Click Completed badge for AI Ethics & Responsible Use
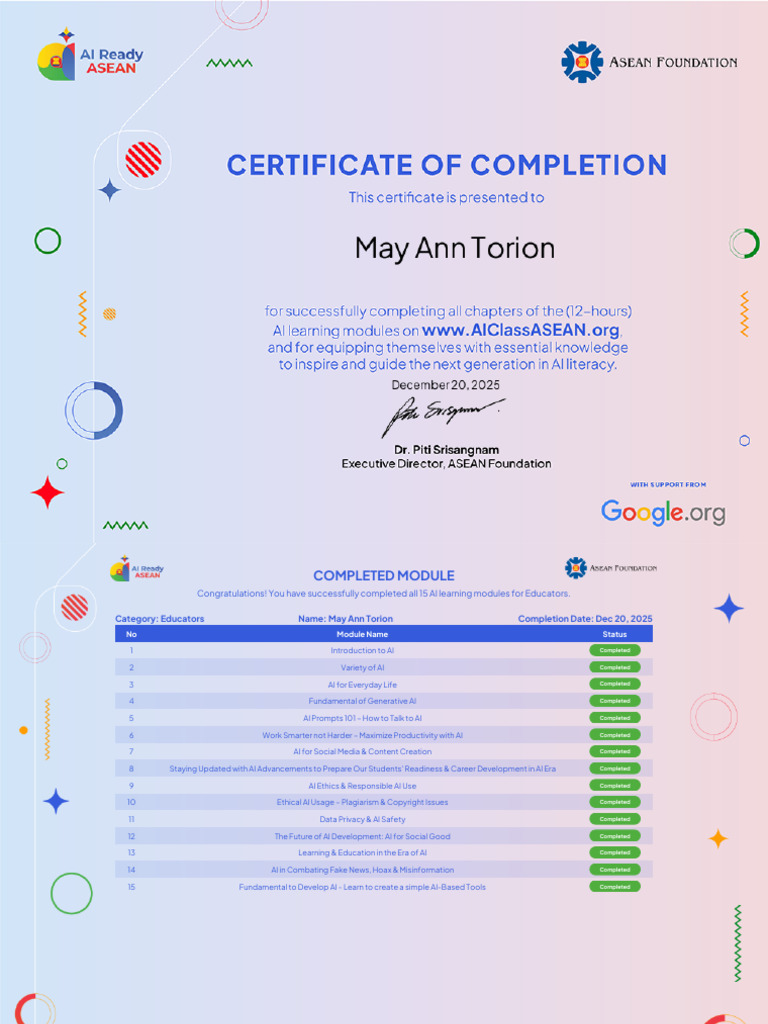Image resolution: width=768 pixels, height=1024 pixels. (x=615, y=786)
